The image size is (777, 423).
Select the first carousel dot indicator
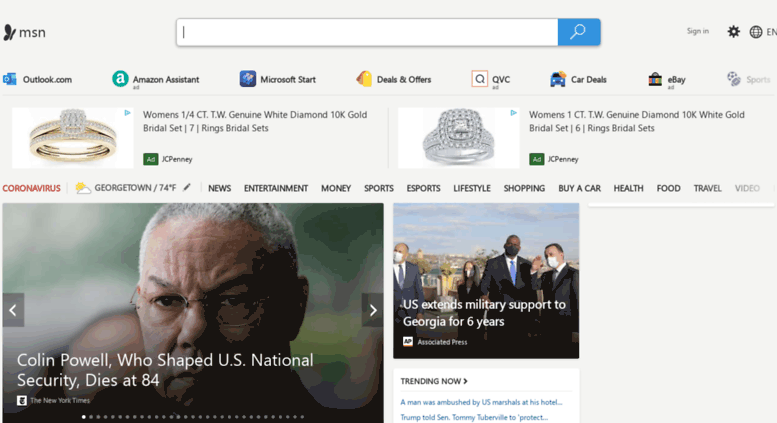click(x=83, y=417)
